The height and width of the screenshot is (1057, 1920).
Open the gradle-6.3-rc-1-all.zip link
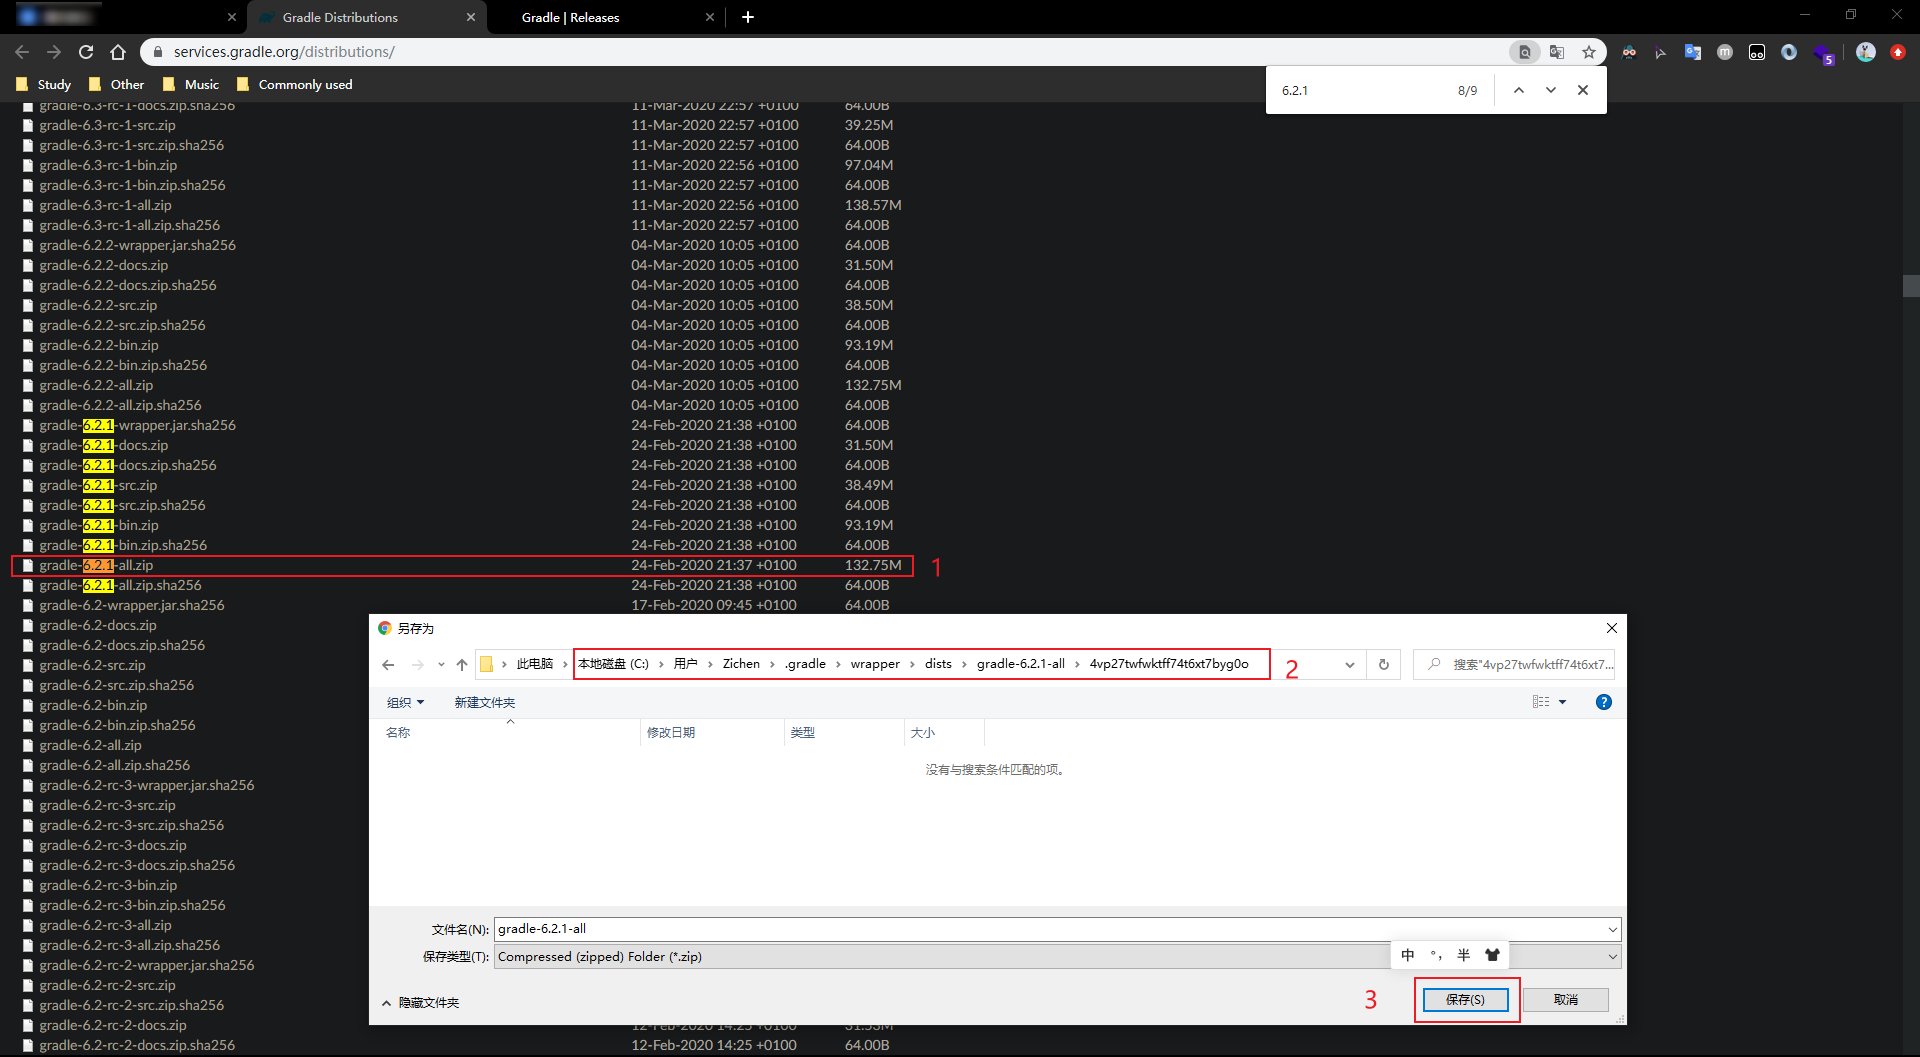pos(105,205)
